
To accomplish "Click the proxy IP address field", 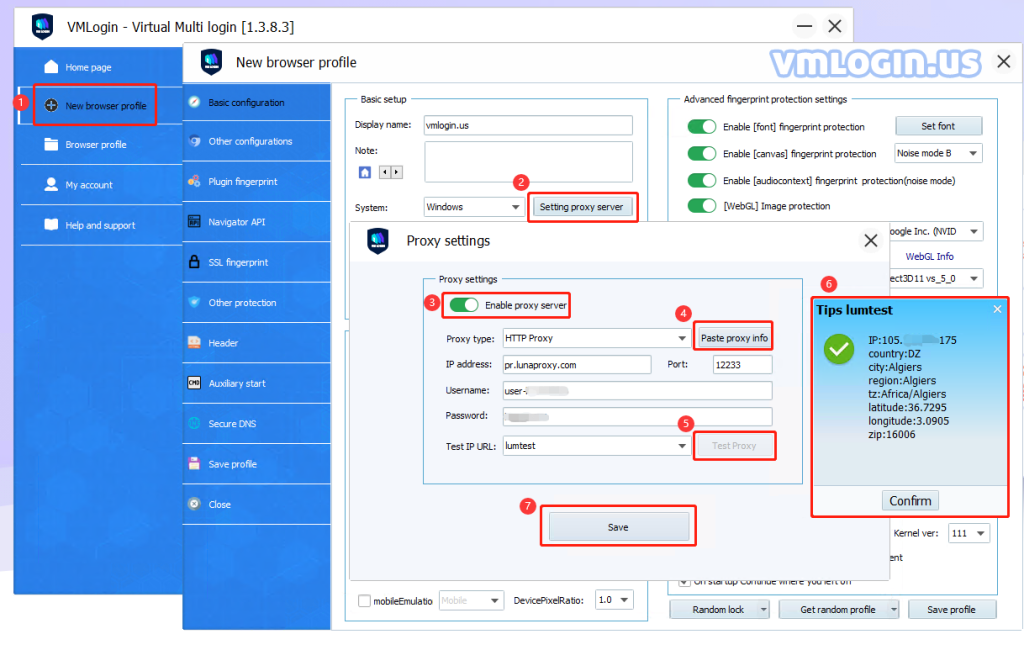I will point(577,365).
